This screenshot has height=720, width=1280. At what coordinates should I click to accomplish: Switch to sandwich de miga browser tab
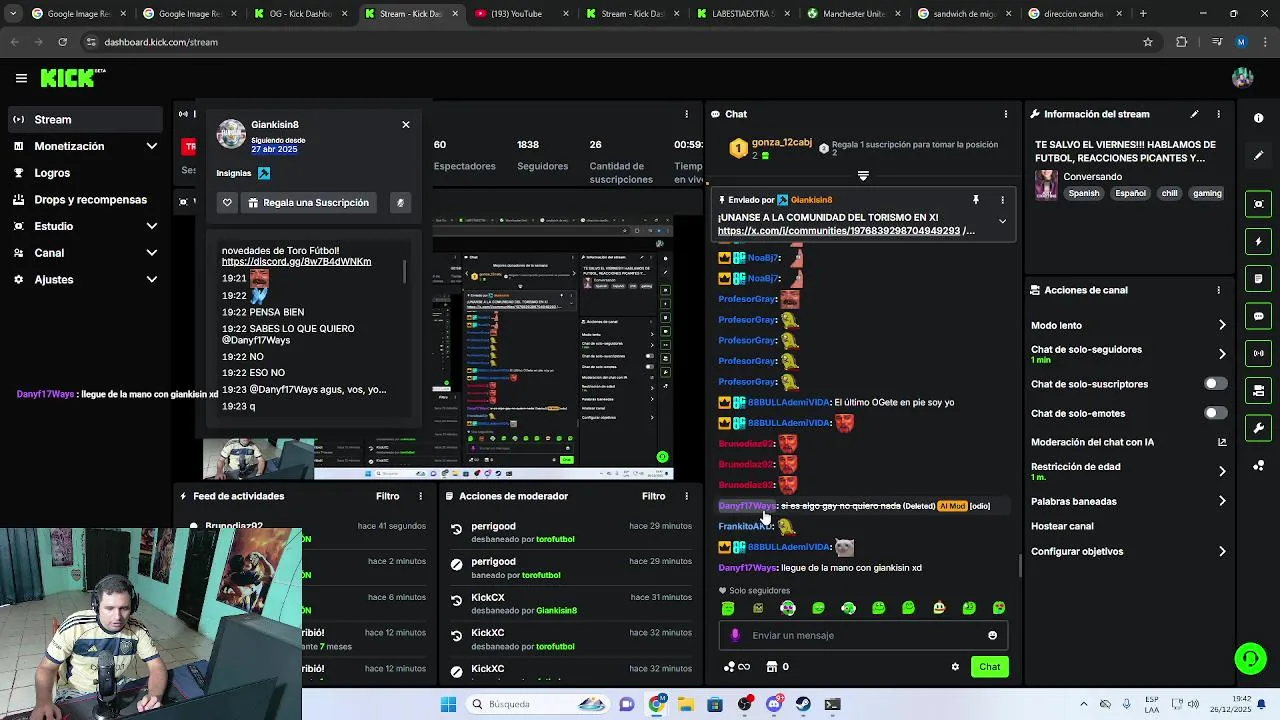963,14
